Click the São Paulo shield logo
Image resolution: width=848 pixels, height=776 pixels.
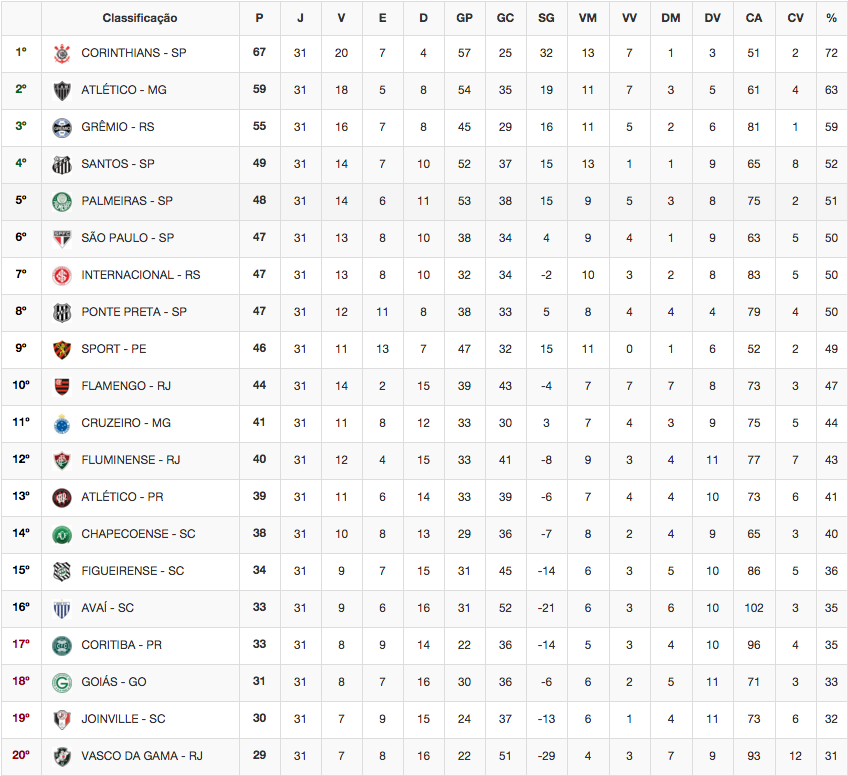[x=62, y=238]
